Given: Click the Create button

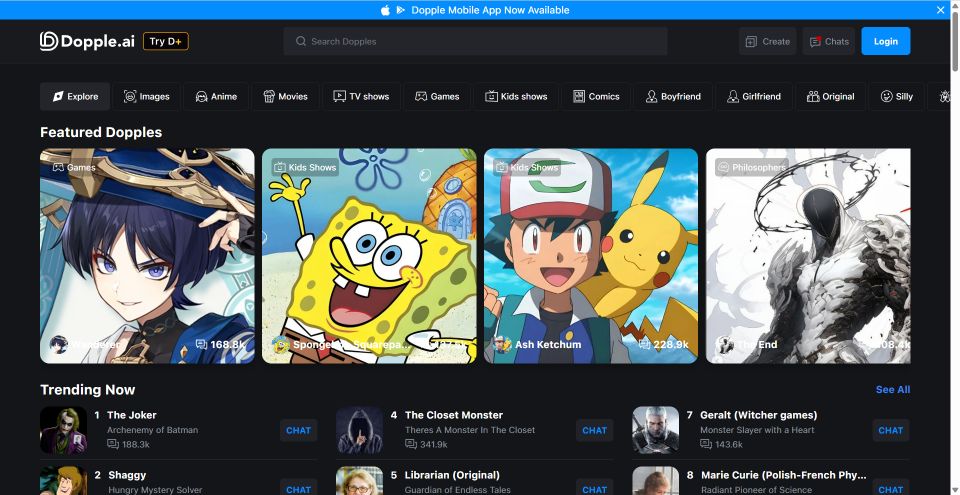Looking at the screenshot, I should (767, 41).
